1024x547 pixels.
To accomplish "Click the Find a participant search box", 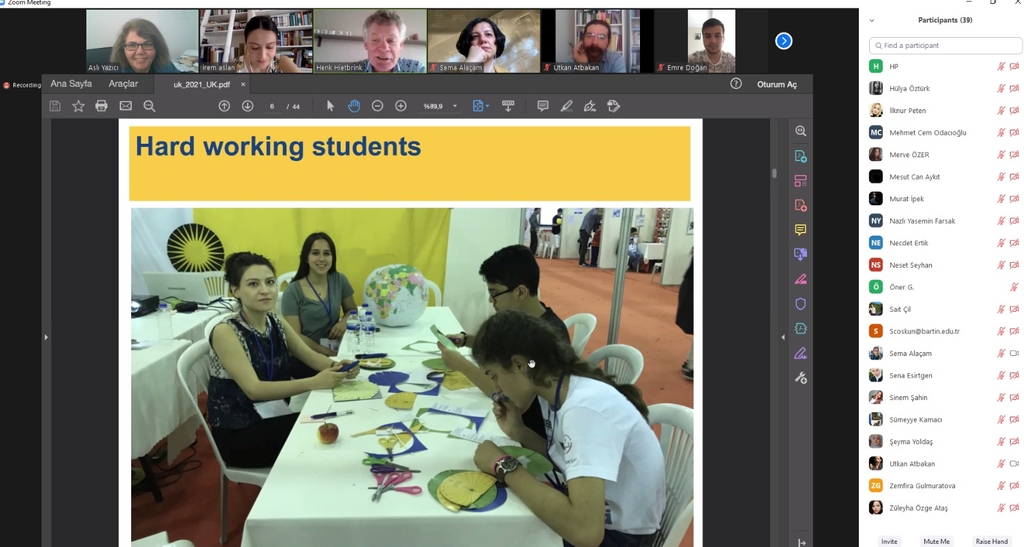I will click(x=945, y=45).
